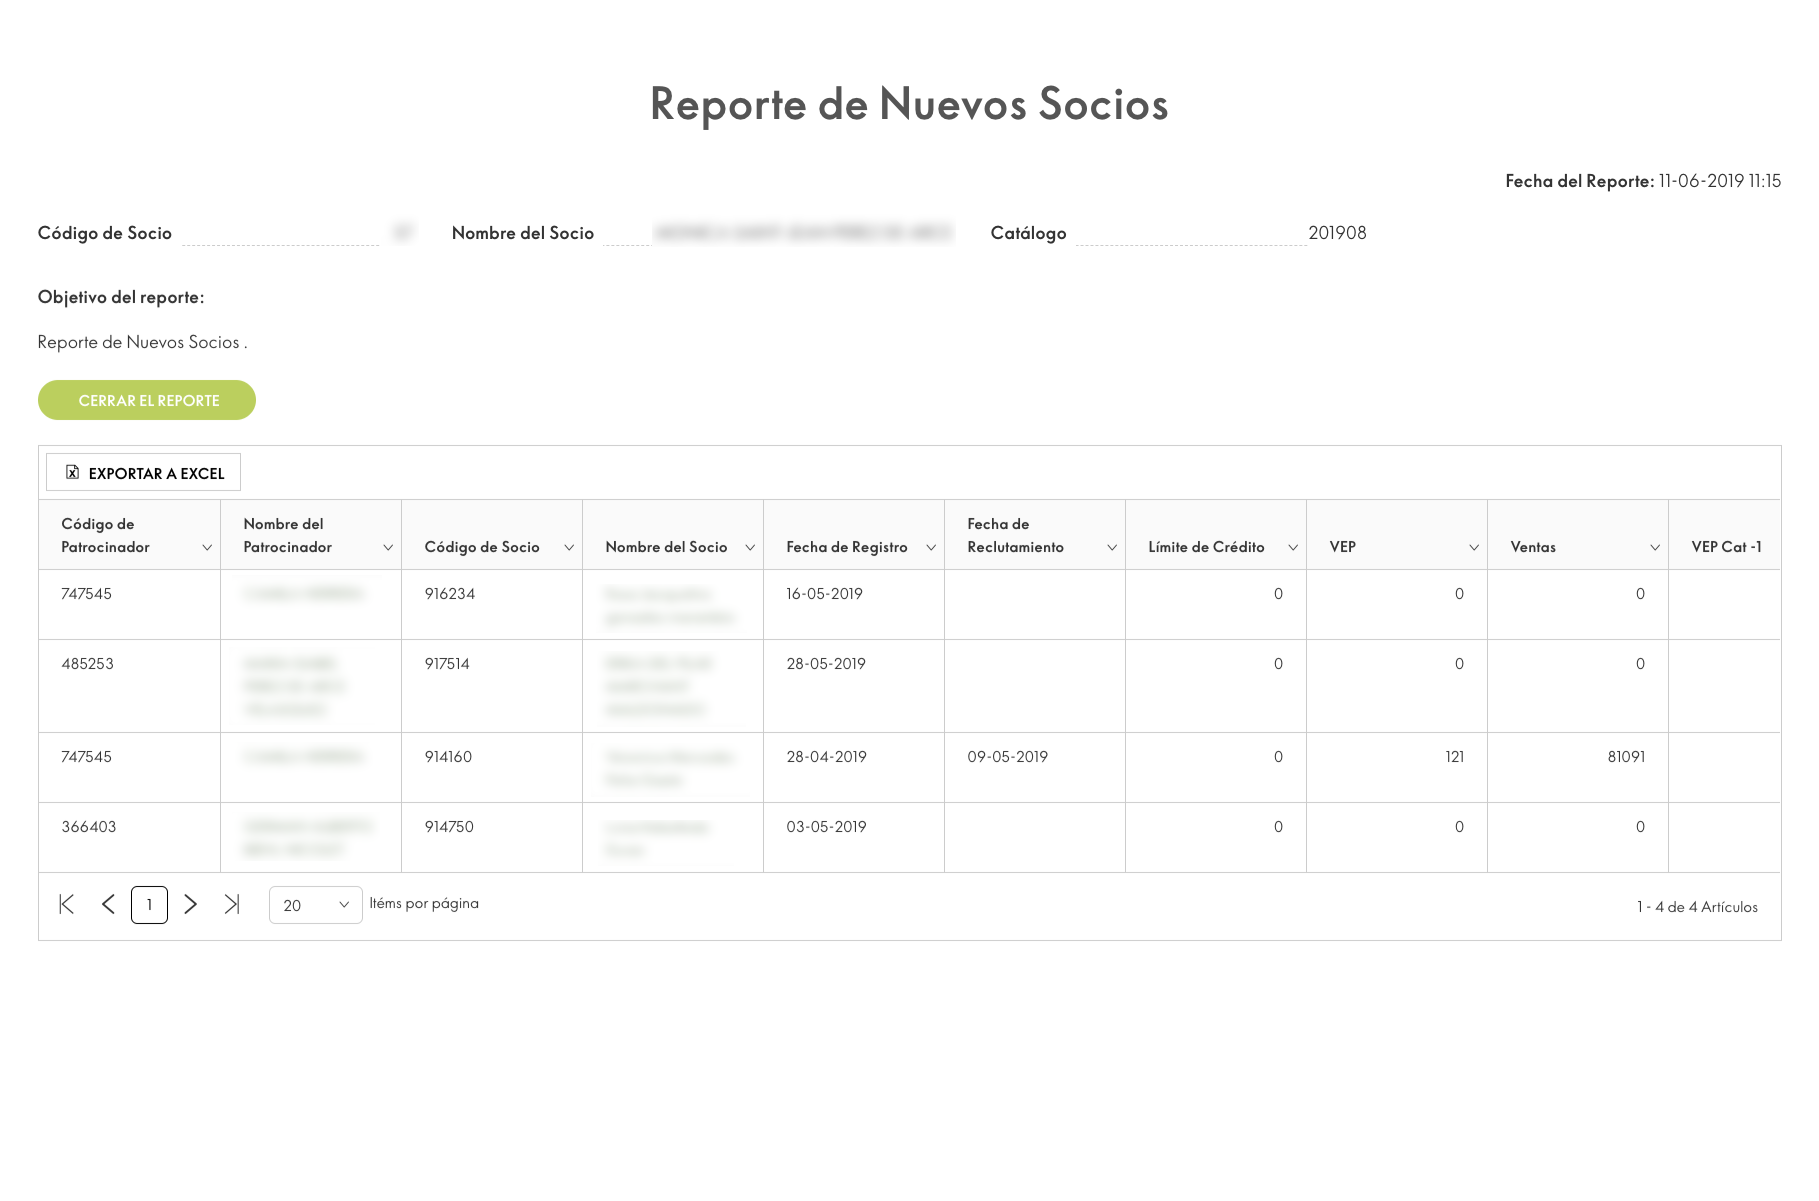Open items per page dropdown showing 20
This screenshot has height=1201, width=1819.
315,906
